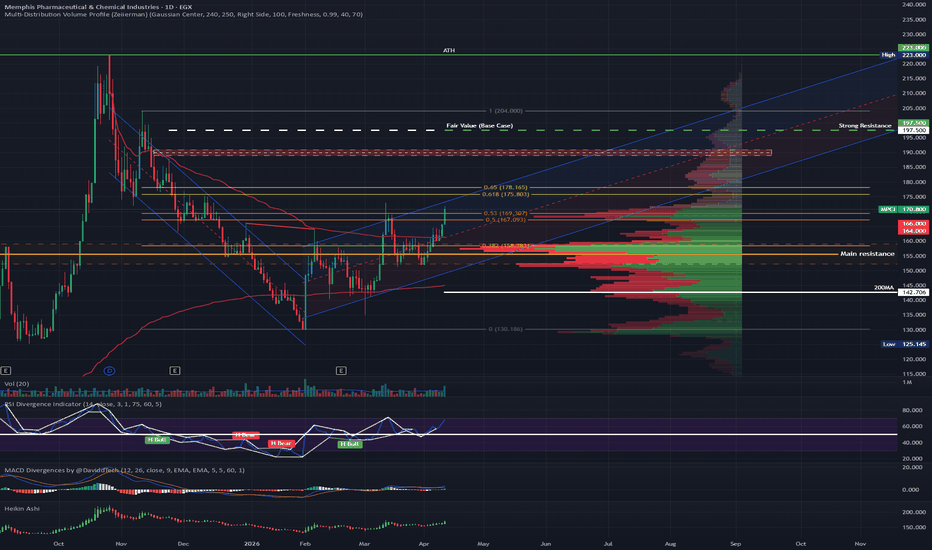
Task: Click the MPCI 170.800 price tag
Action: (903, 209)
